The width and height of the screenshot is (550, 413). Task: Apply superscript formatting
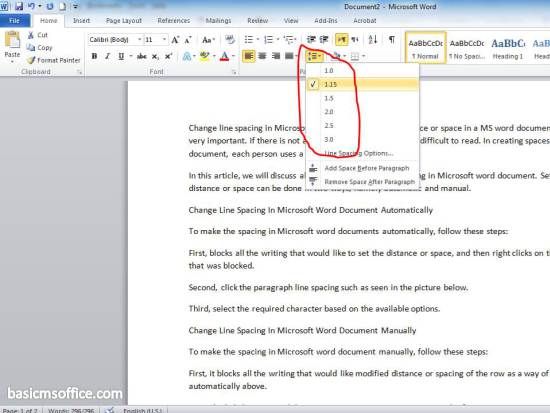168,56
